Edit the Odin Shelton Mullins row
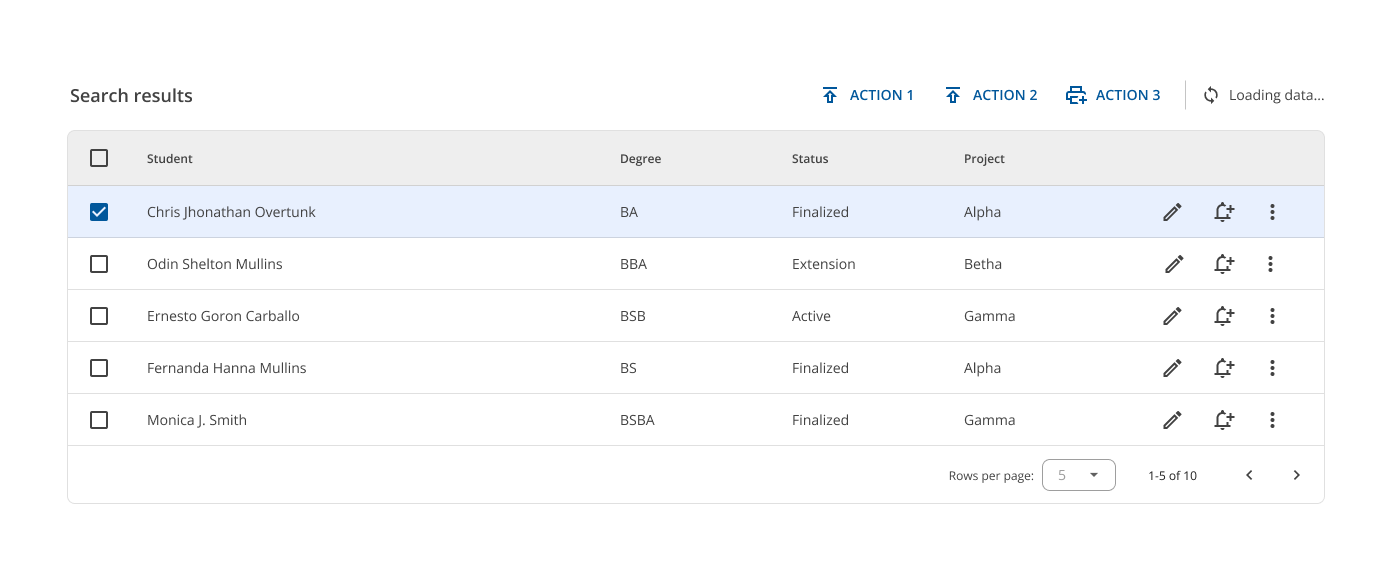 [1174, 264]
